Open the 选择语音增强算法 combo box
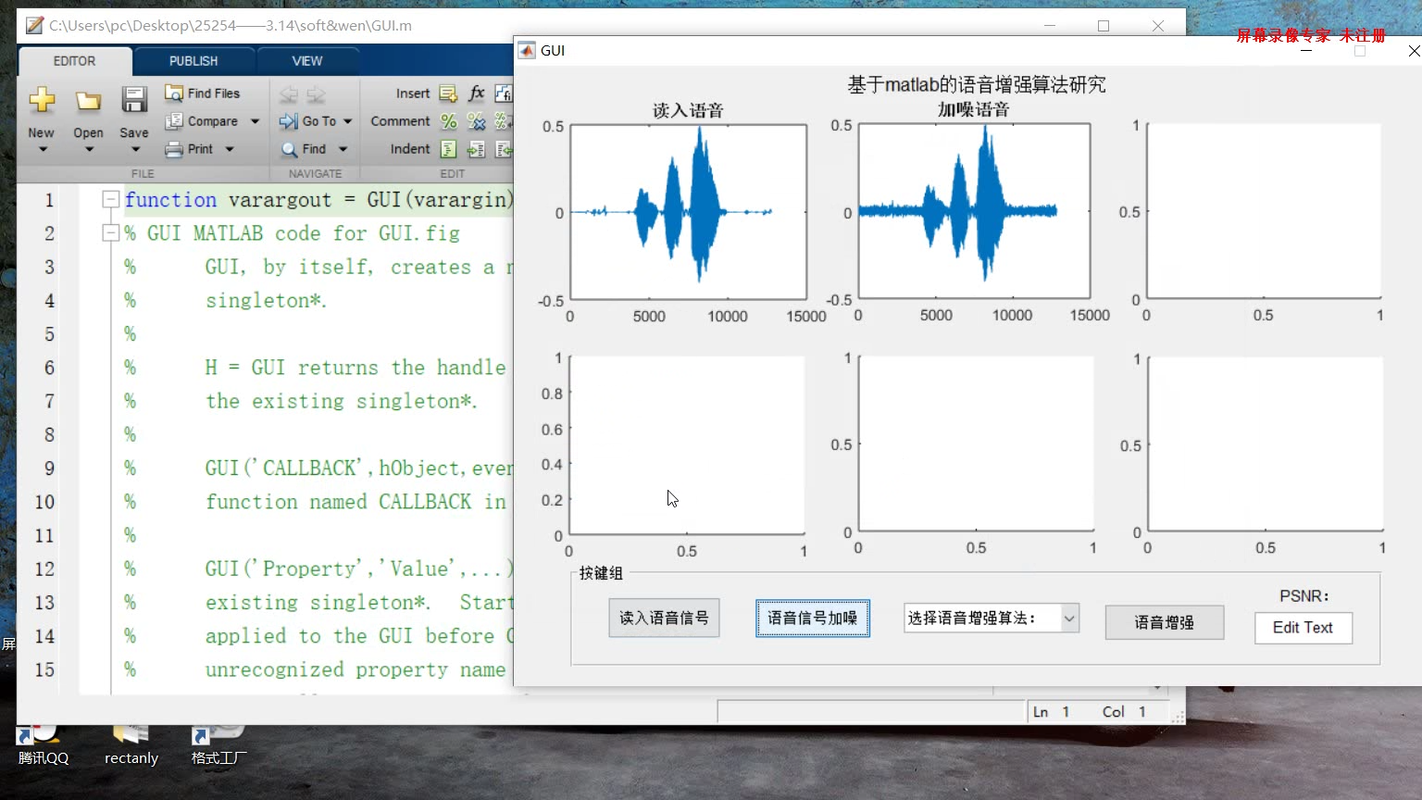This screenshot has width=1422, height=800. 991,618
